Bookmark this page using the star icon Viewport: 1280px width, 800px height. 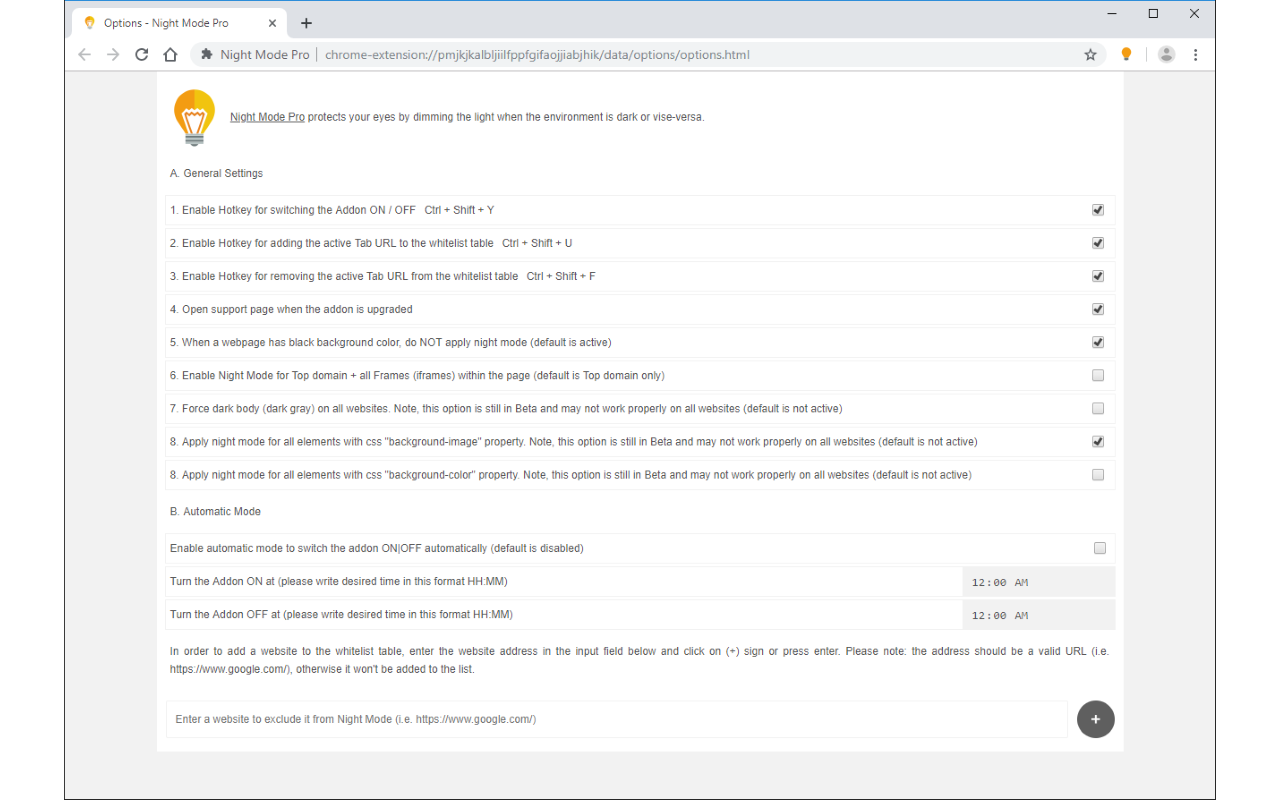tap(1090, 55)
